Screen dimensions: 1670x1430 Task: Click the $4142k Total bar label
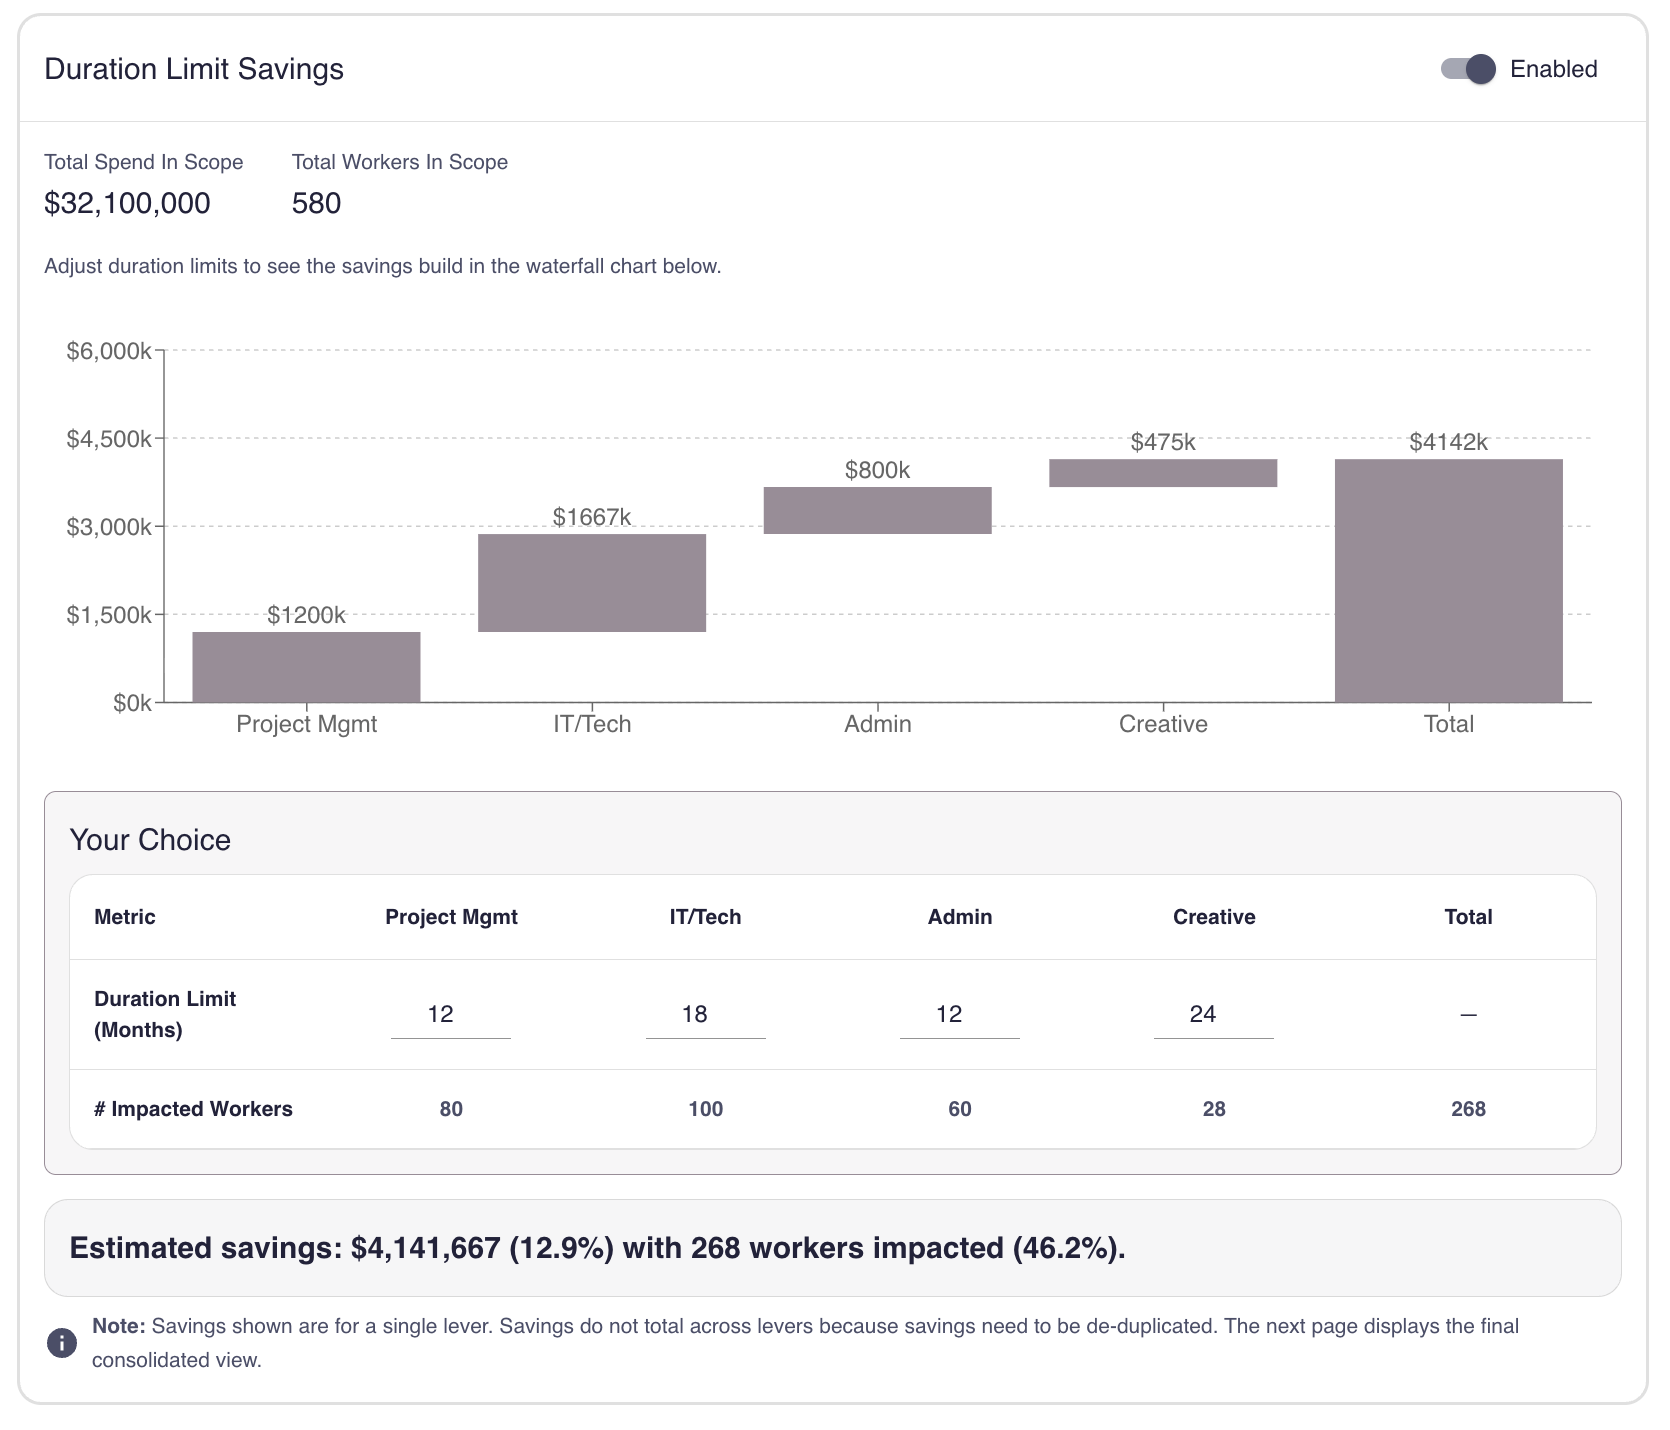point(1448,442)
